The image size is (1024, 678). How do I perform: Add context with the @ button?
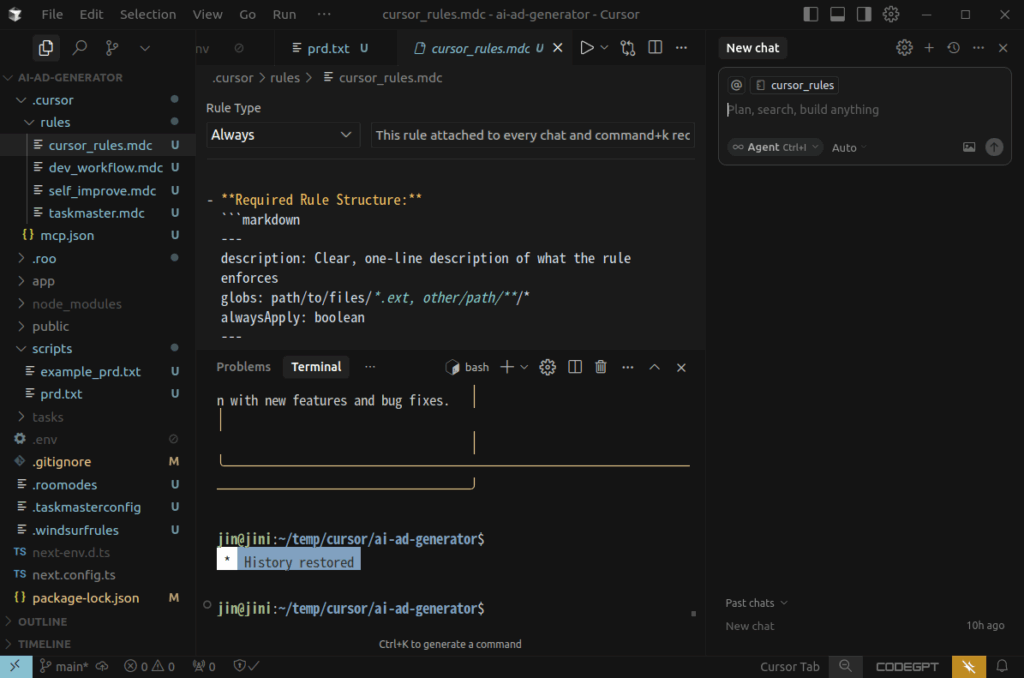click(x=736, y=85)
